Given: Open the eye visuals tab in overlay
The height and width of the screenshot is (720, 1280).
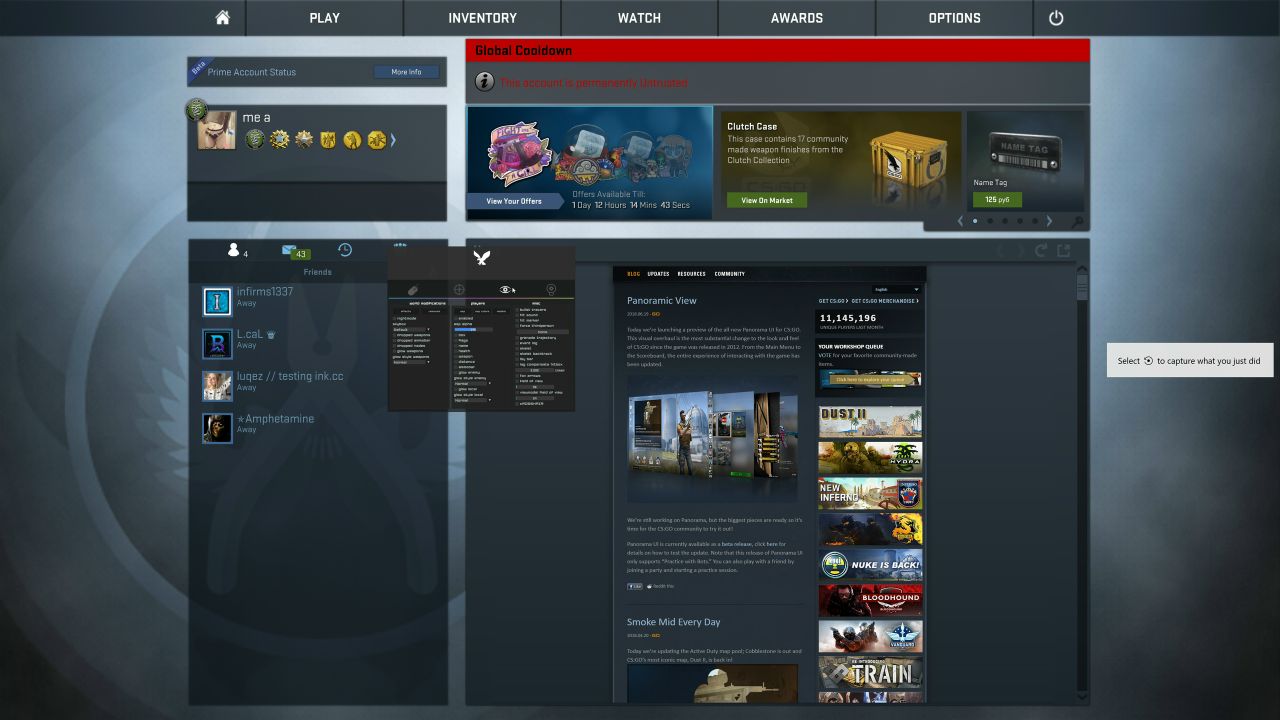Looking at the screenshot, I should click(506, 290).
